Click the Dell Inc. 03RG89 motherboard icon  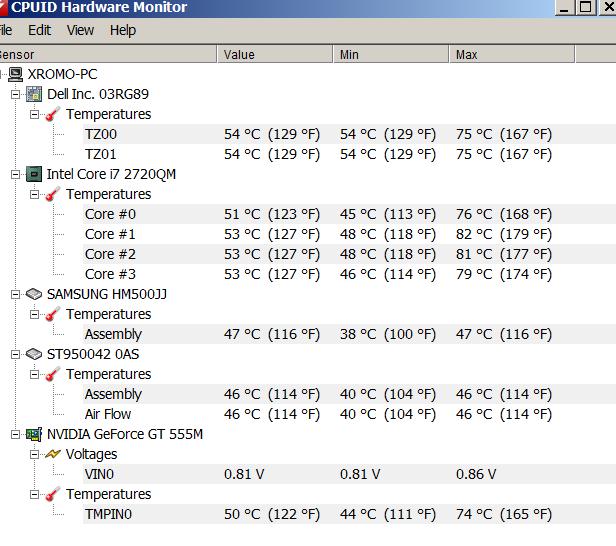coord(34,94)
